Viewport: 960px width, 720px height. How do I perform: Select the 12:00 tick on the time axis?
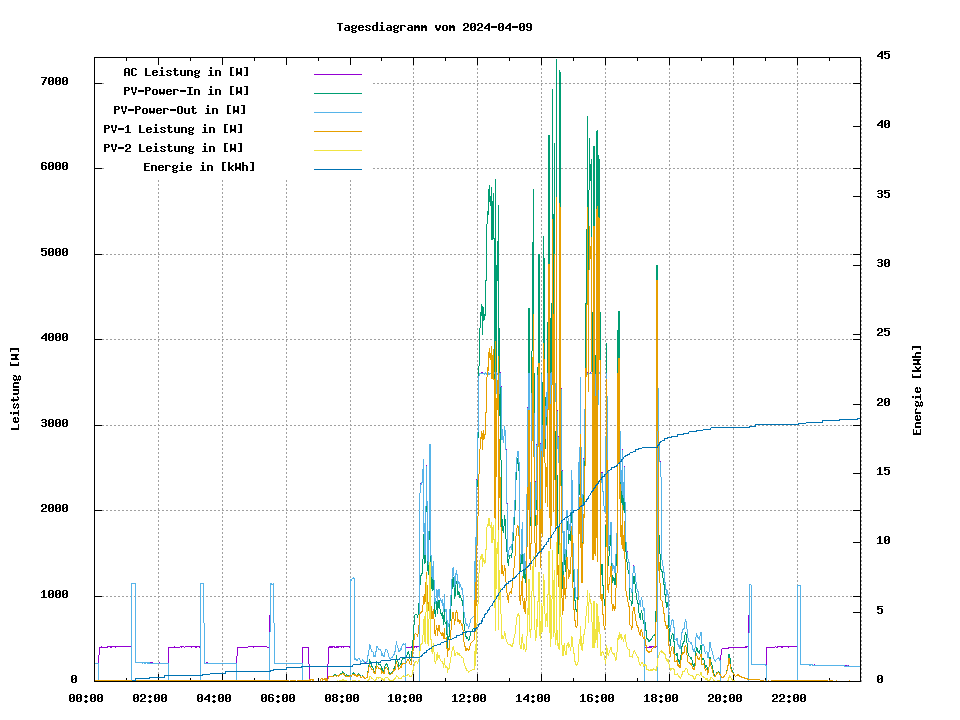[469, 698]
